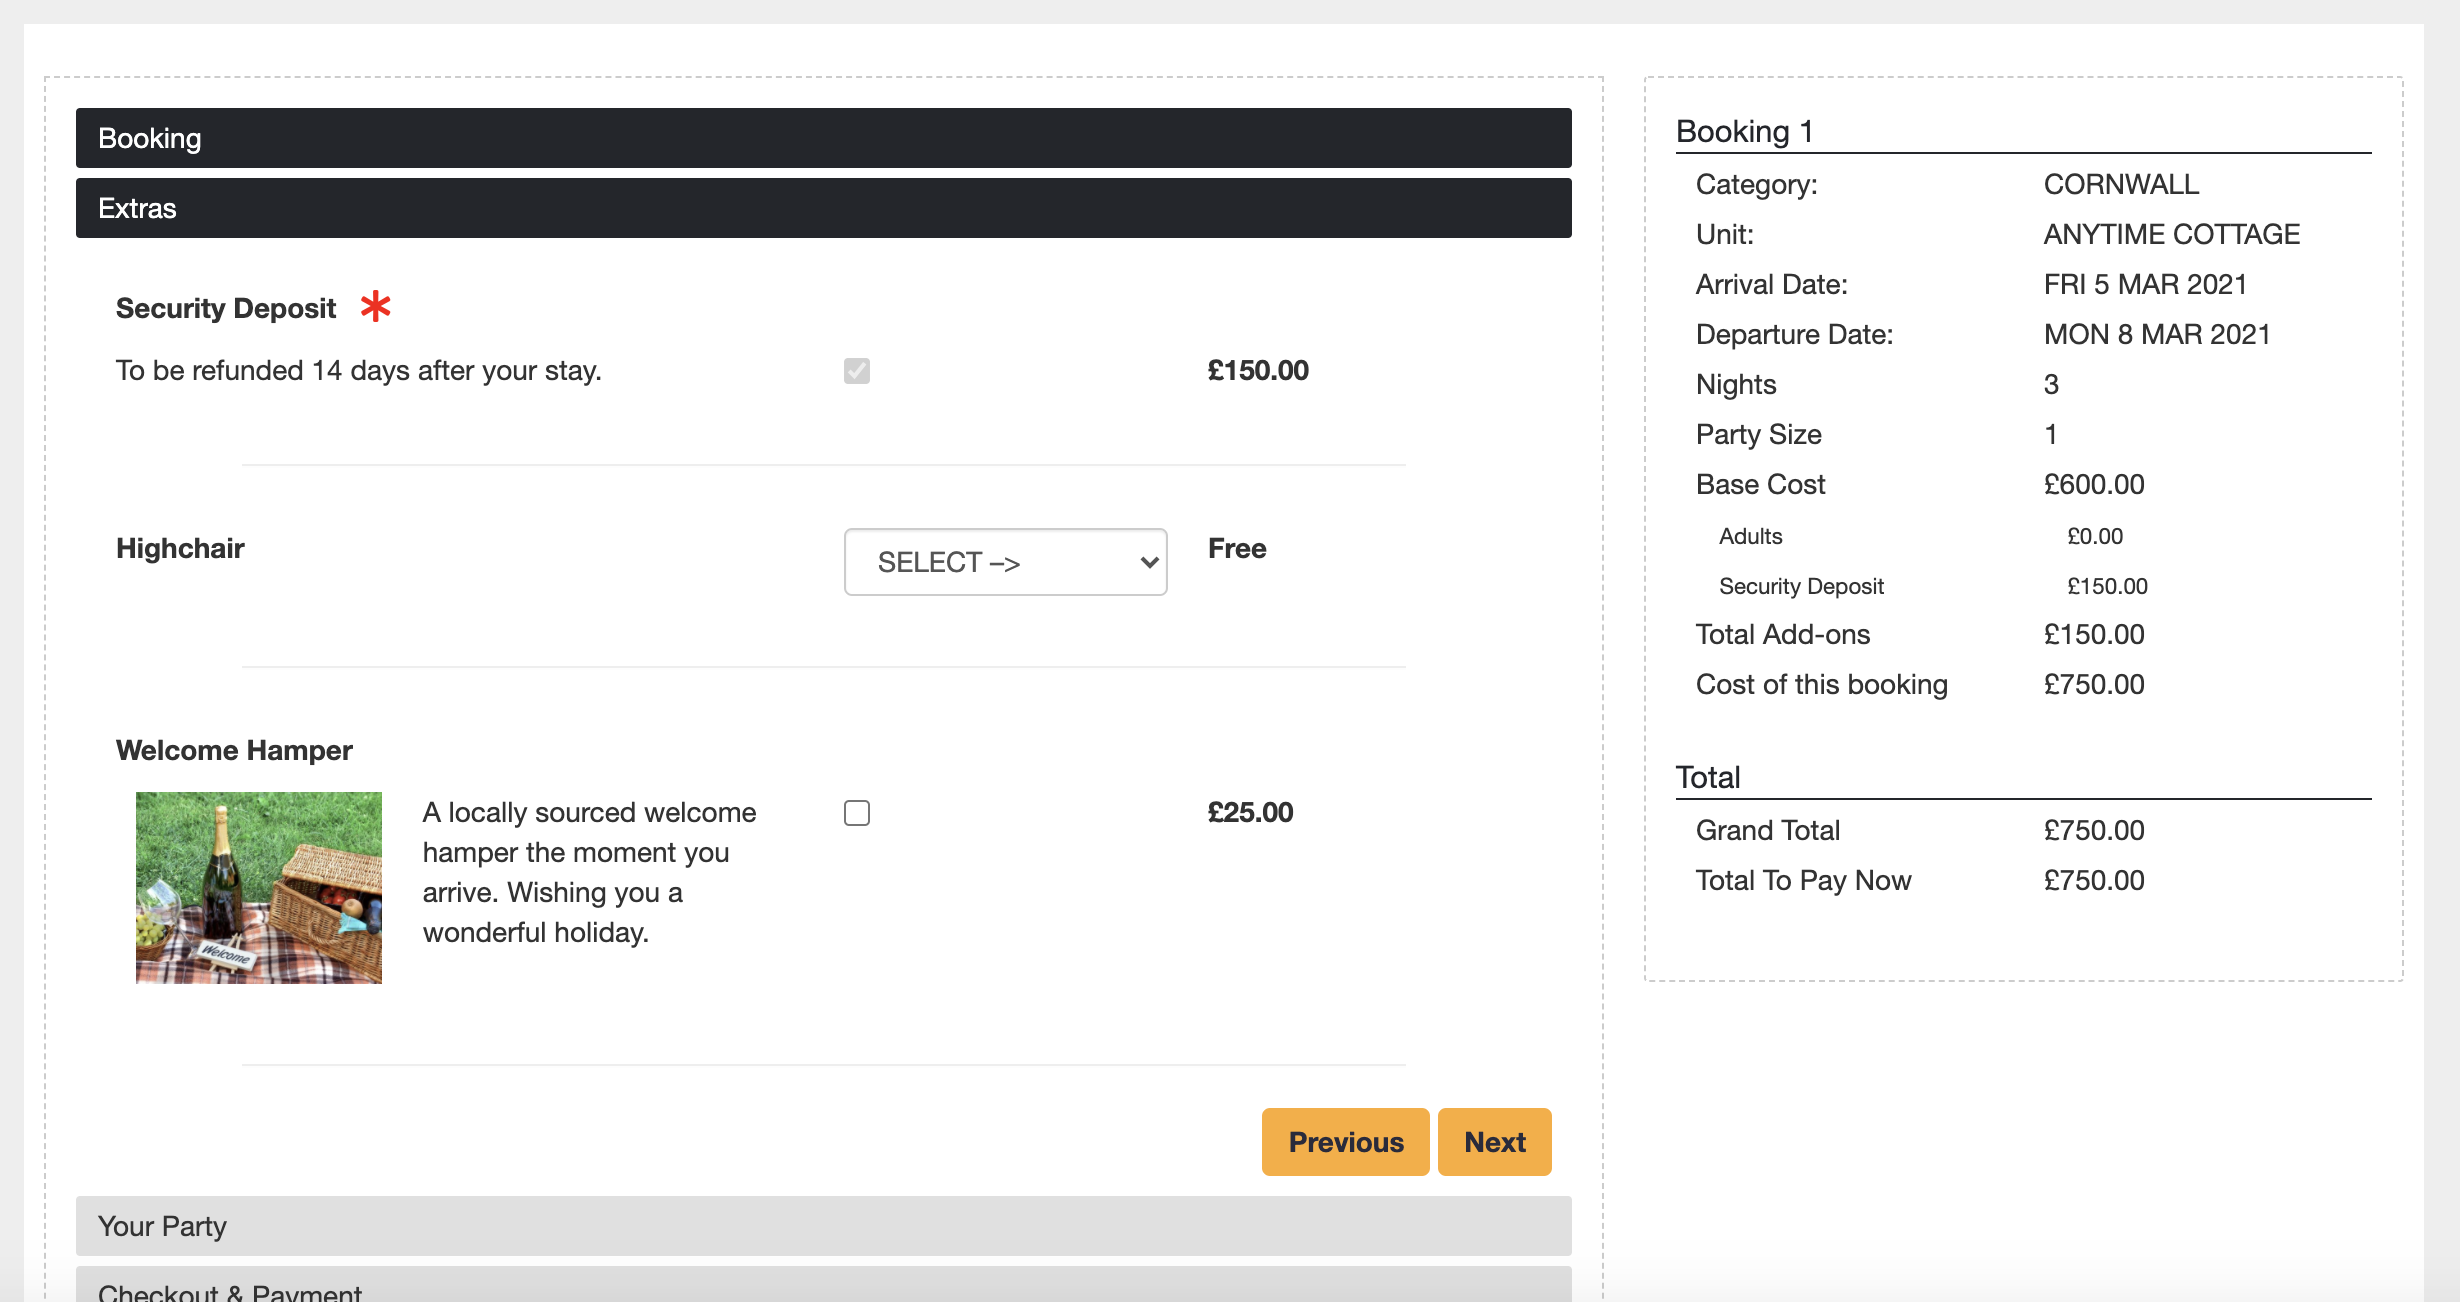Viewport: 2460px width, 1302px height.
Task: Go back with the Previous button
Action: click(x=1346, y=1142)
